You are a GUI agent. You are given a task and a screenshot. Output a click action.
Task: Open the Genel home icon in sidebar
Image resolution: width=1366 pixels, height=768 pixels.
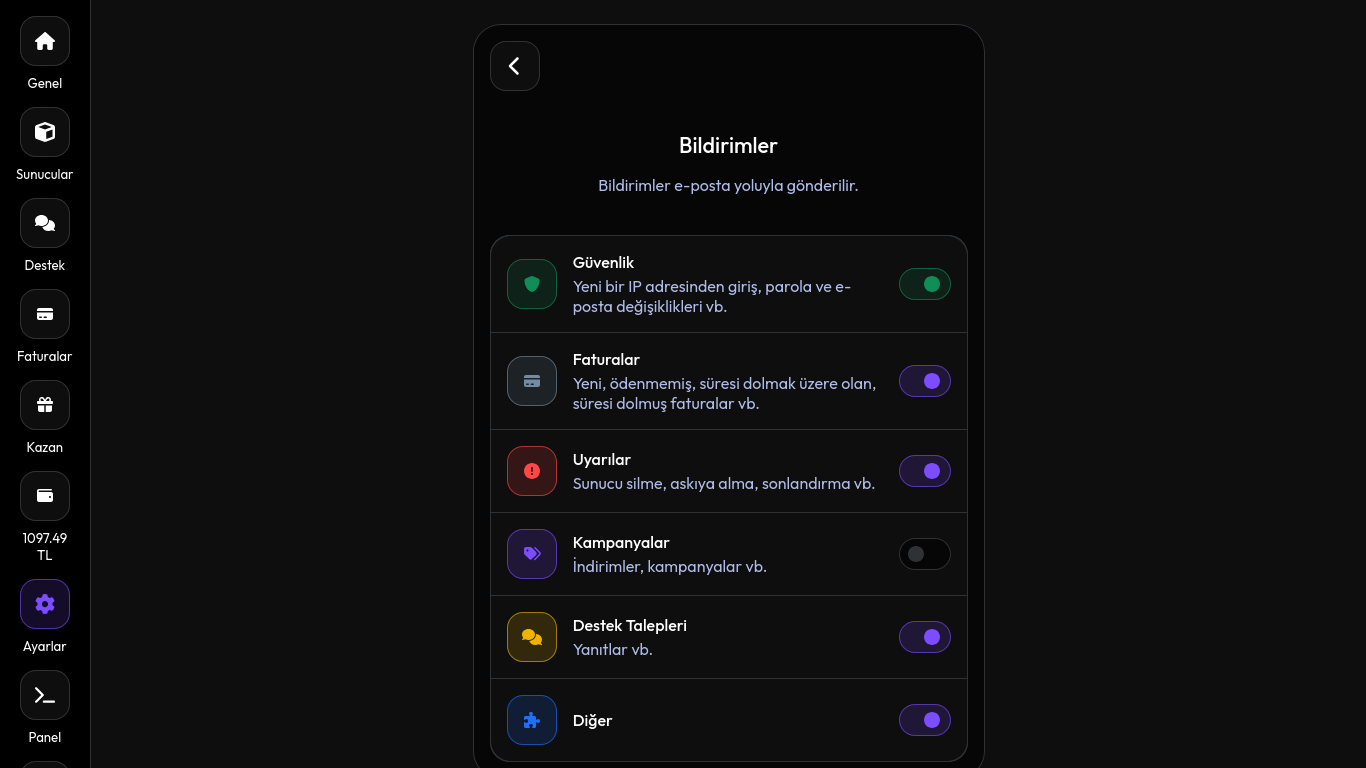click(44, 41)
